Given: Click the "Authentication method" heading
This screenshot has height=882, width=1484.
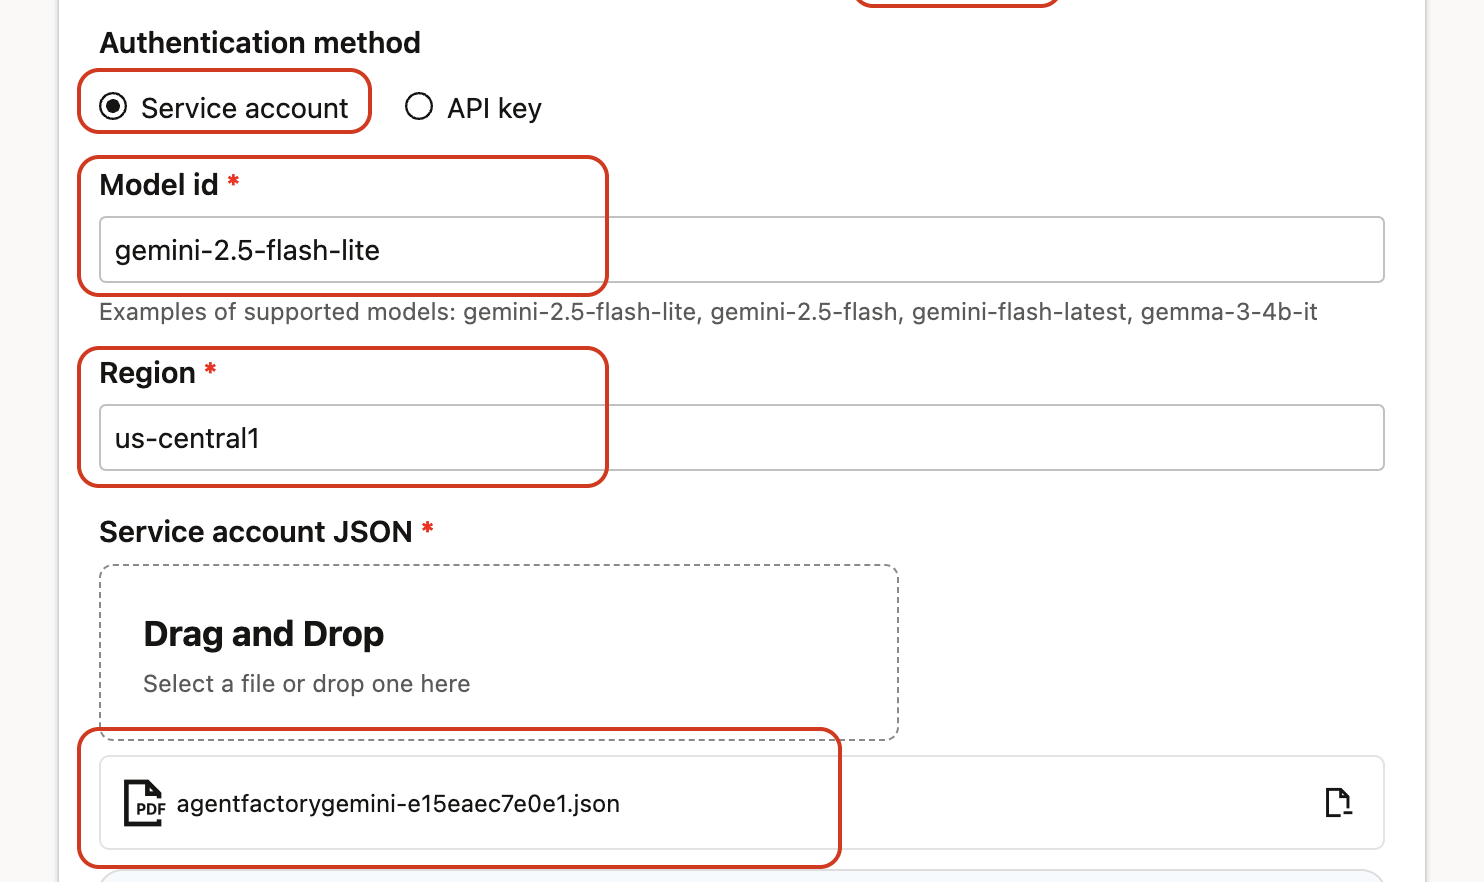Looking at the screenshot, I should tap(260, 43).
